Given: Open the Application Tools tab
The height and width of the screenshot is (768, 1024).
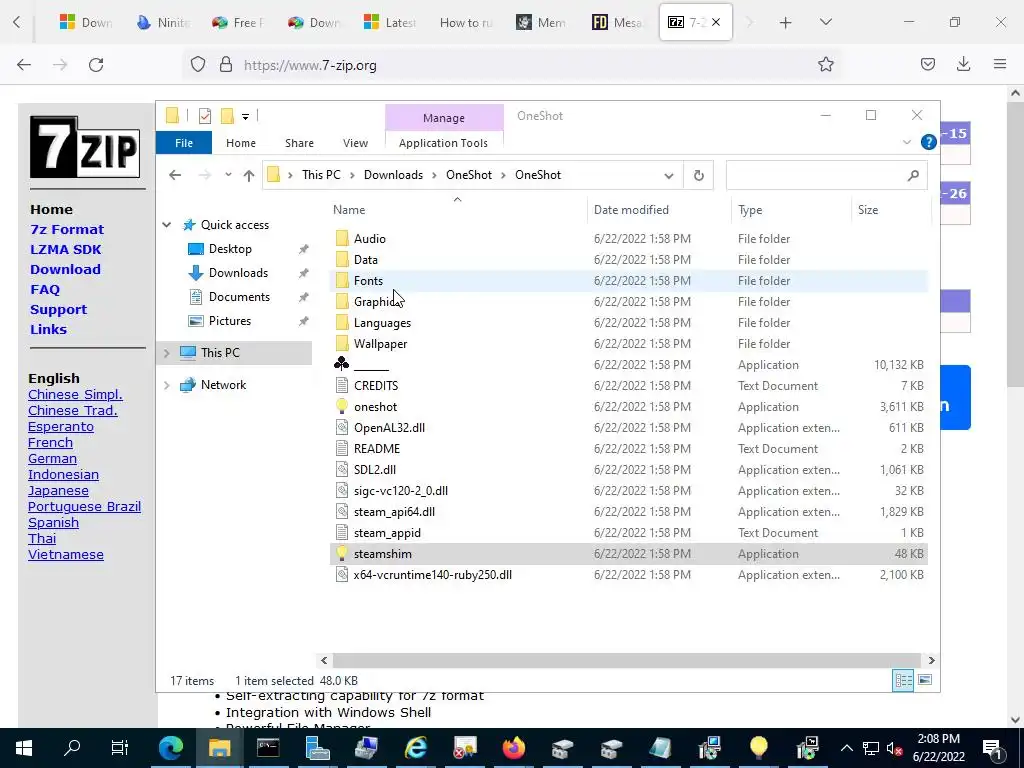Looking at the screenshot, I should tap(443, 143).
